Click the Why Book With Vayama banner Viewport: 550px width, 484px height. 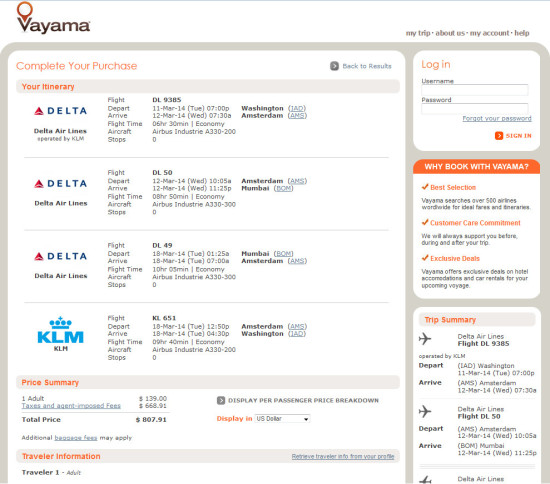tap(476, 167)
